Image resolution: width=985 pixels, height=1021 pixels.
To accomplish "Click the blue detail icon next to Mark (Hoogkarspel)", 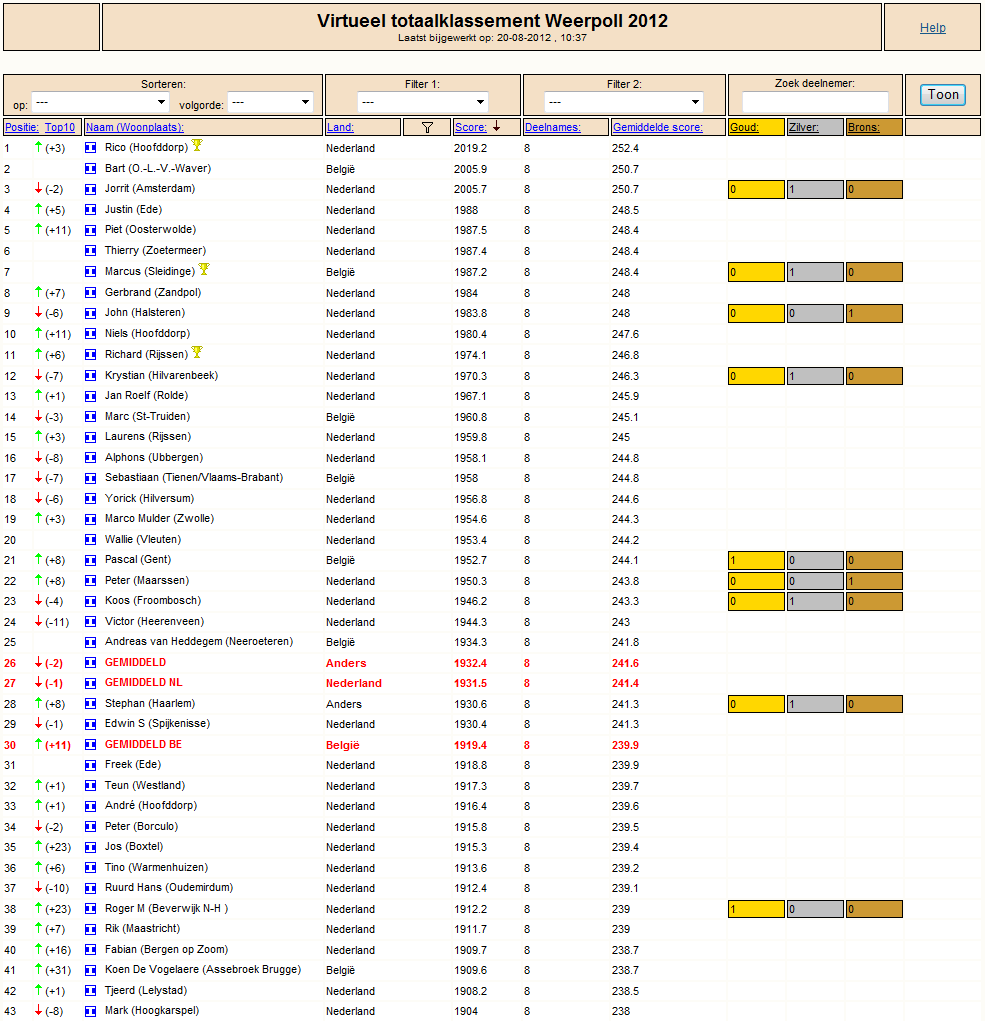I will point(90,1011).
